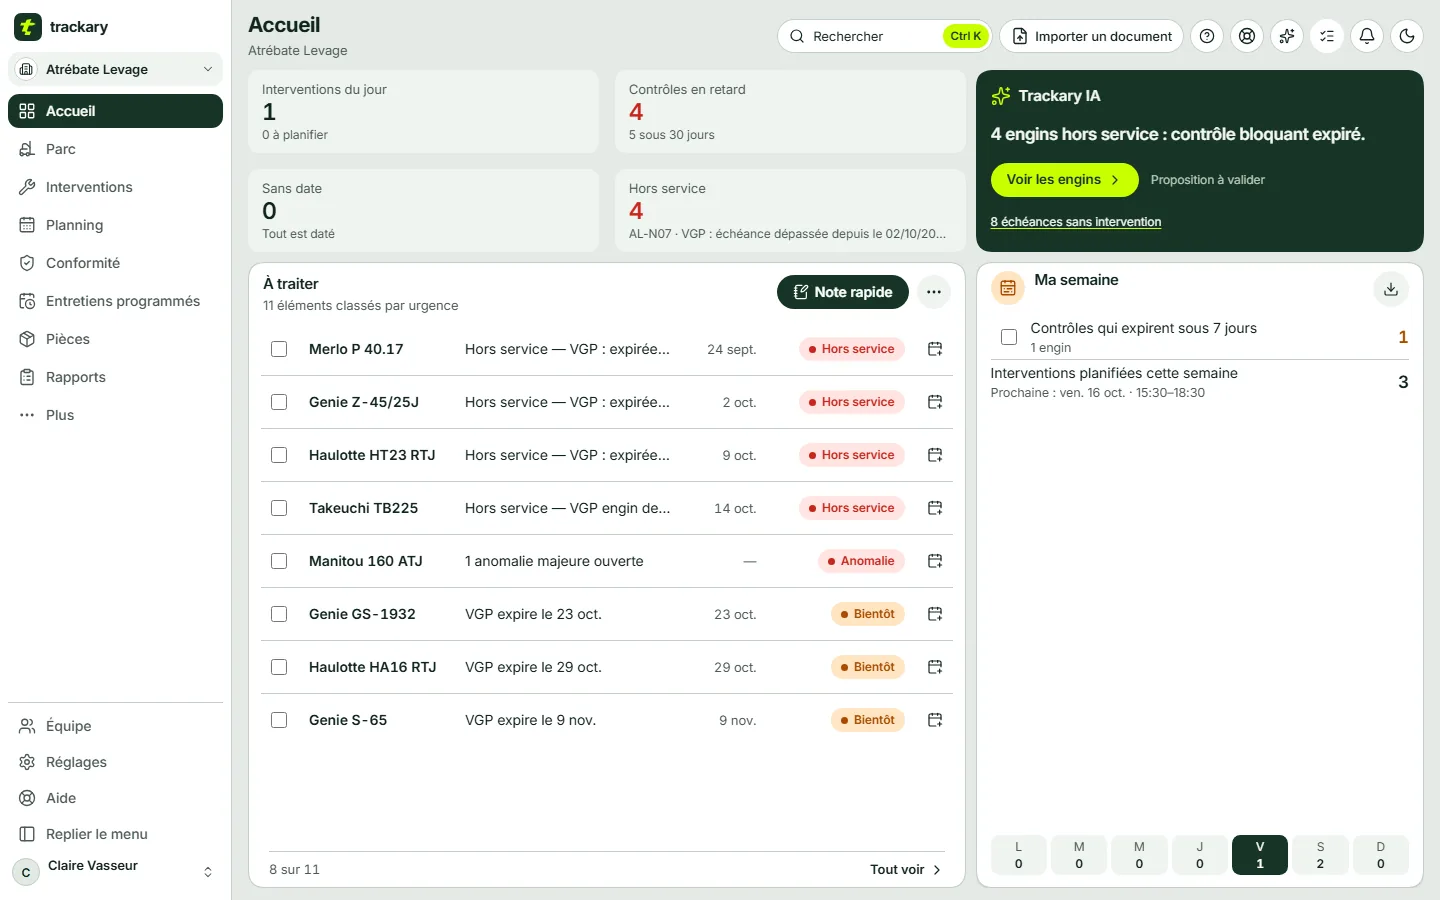Image resolution: width=1440 pixels, height=900 pixels.
Task: Open notifications bell icon
Action: [1367, 36]
